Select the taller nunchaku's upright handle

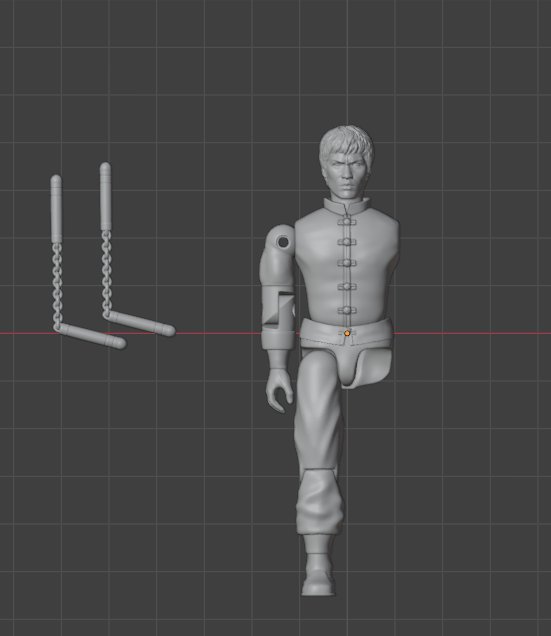tap(105, 196)
